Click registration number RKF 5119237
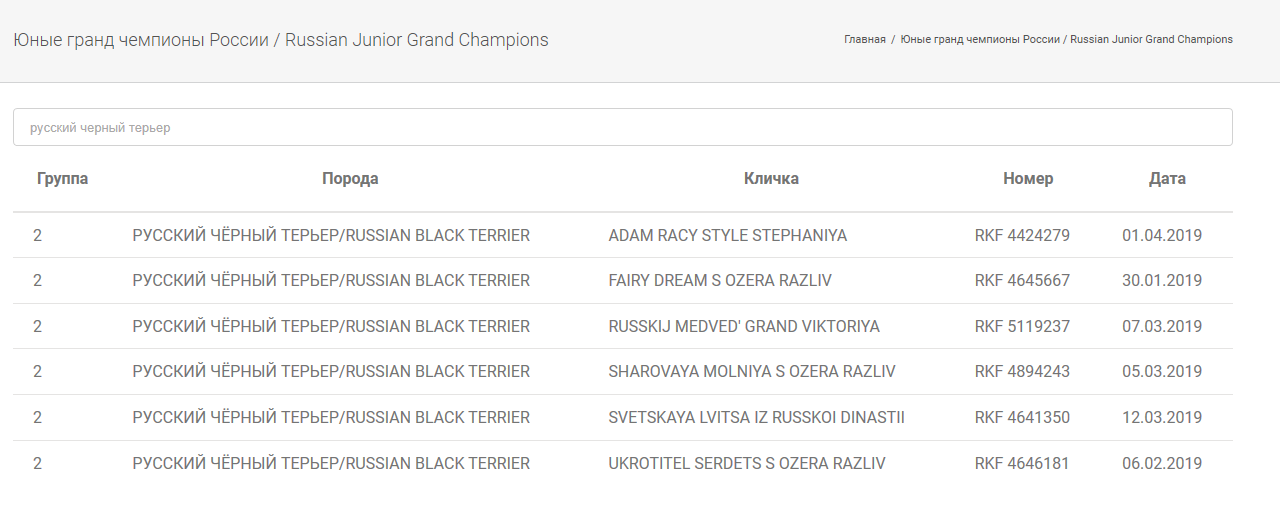The height and width of the screenshot is (513, 1280). (1022, 327)
